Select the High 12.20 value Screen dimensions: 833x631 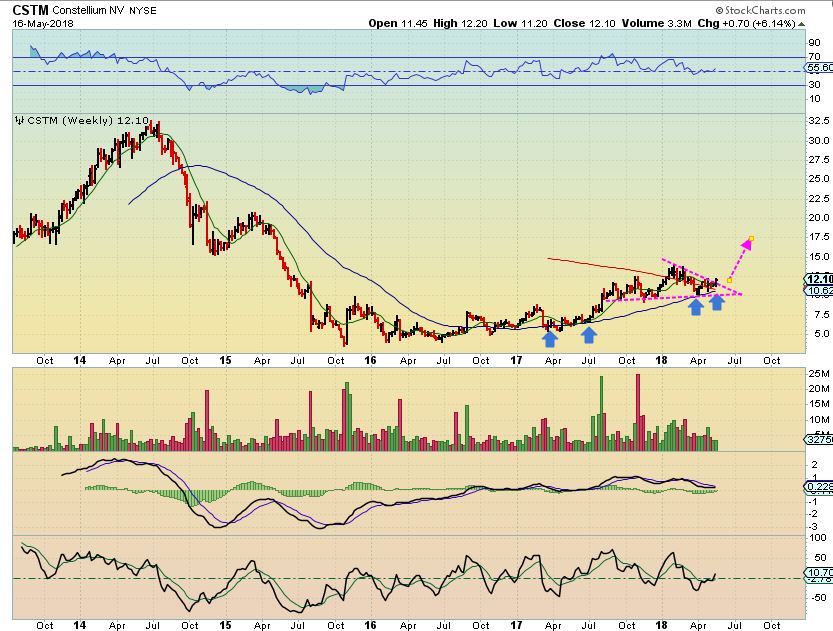[460, 23]
